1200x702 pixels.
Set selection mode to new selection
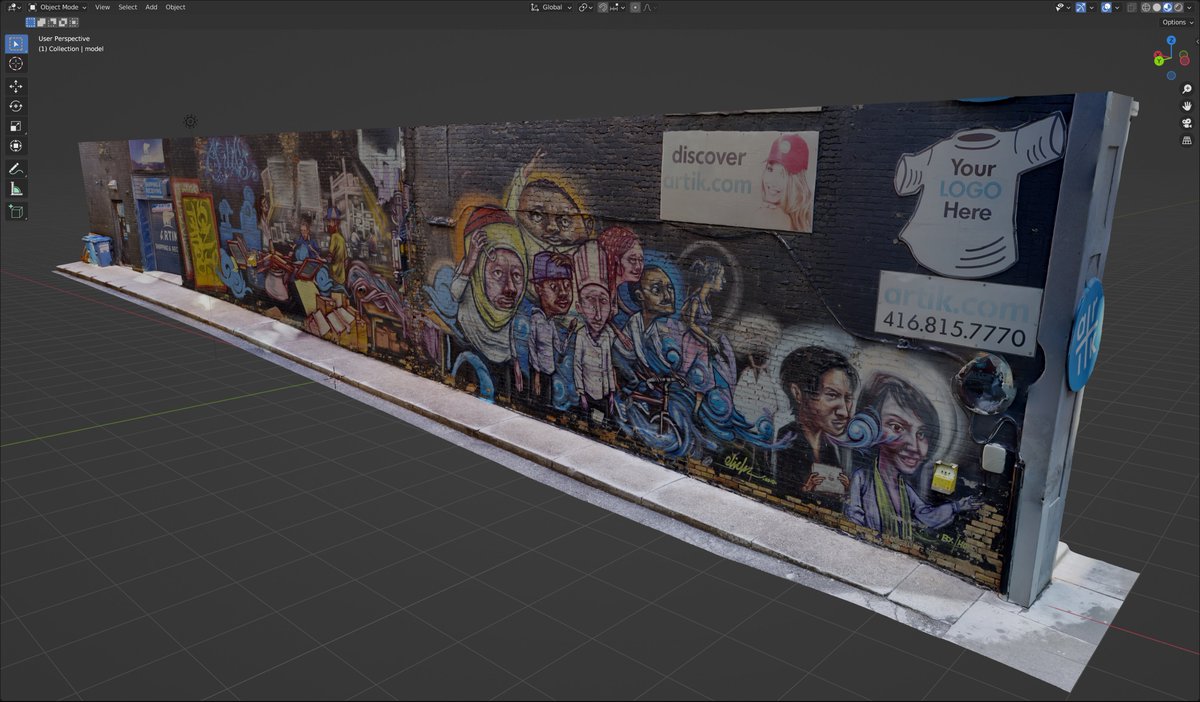tap(31, 21)
